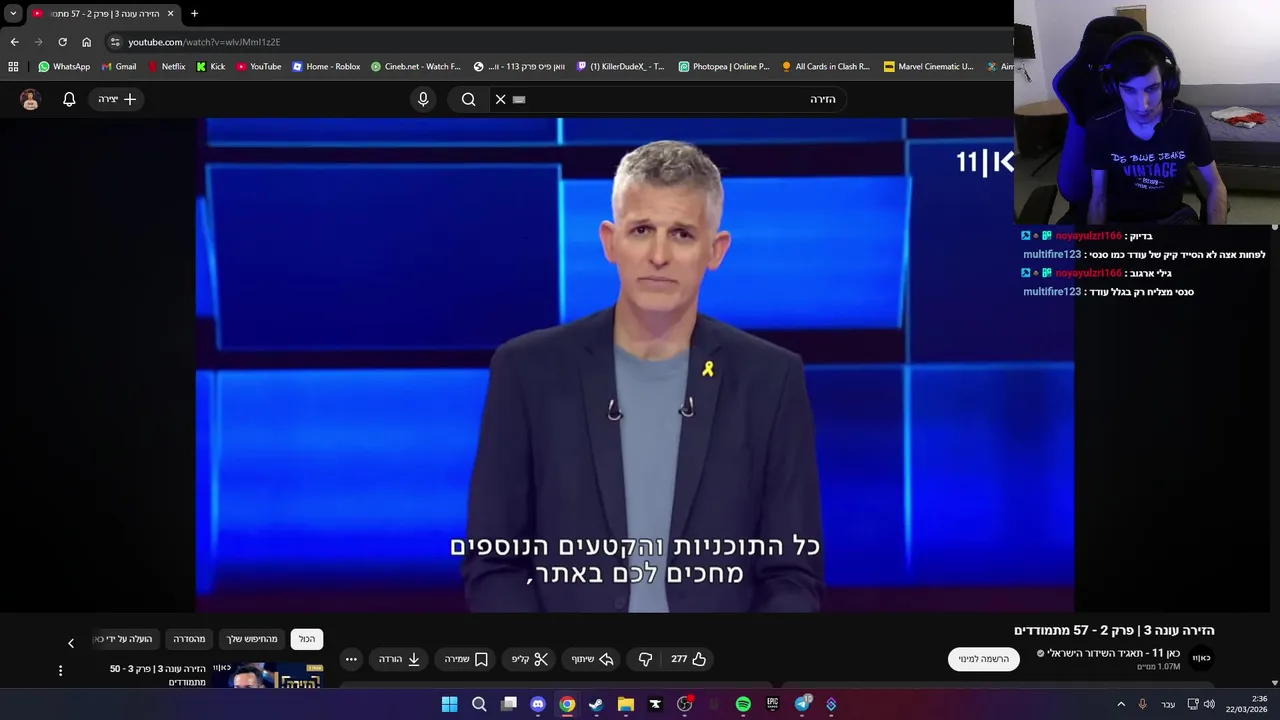Click the שמירה save button
Screen dimensions: 1280x720
click(x=466, y=659)
